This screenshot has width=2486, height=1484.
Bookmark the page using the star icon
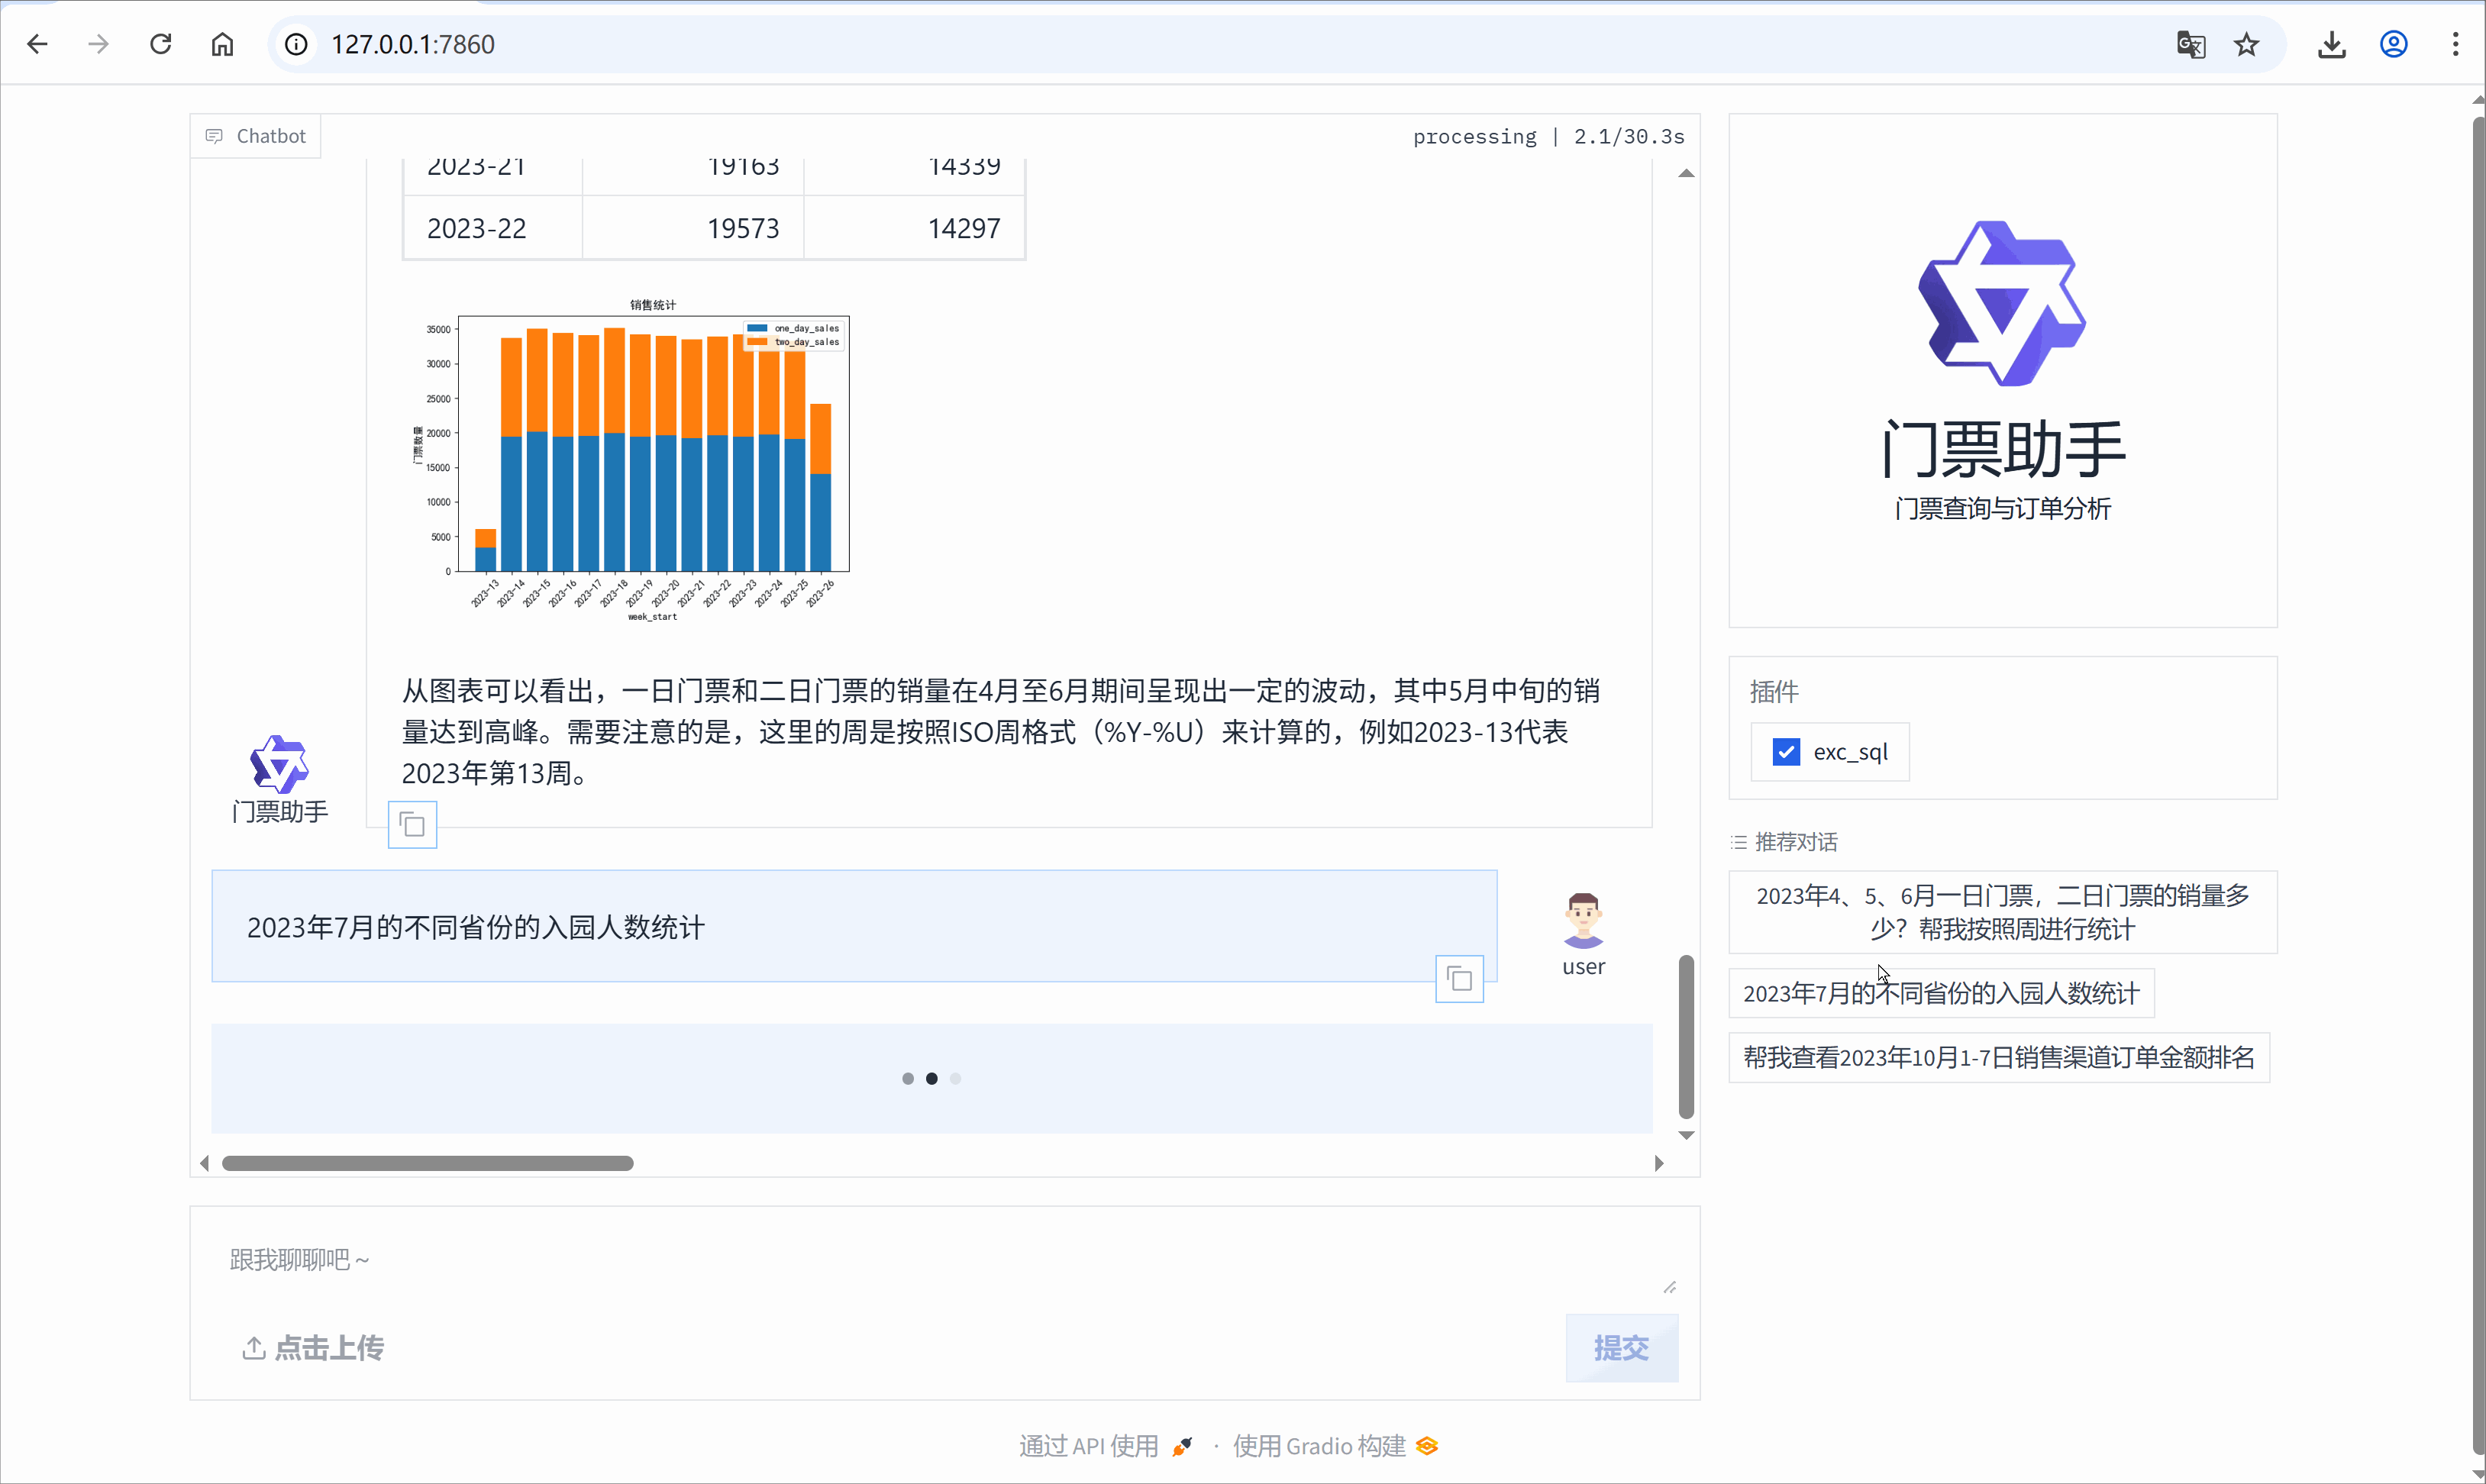[x=2245, y=44]
